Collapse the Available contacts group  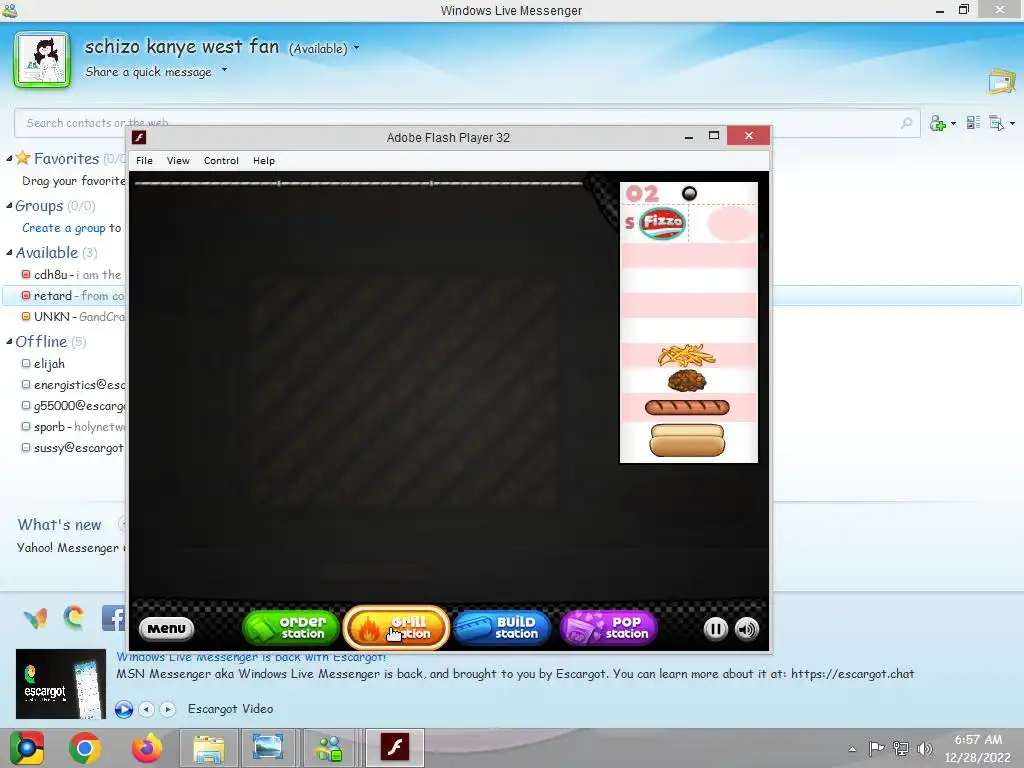pos(9,252)
